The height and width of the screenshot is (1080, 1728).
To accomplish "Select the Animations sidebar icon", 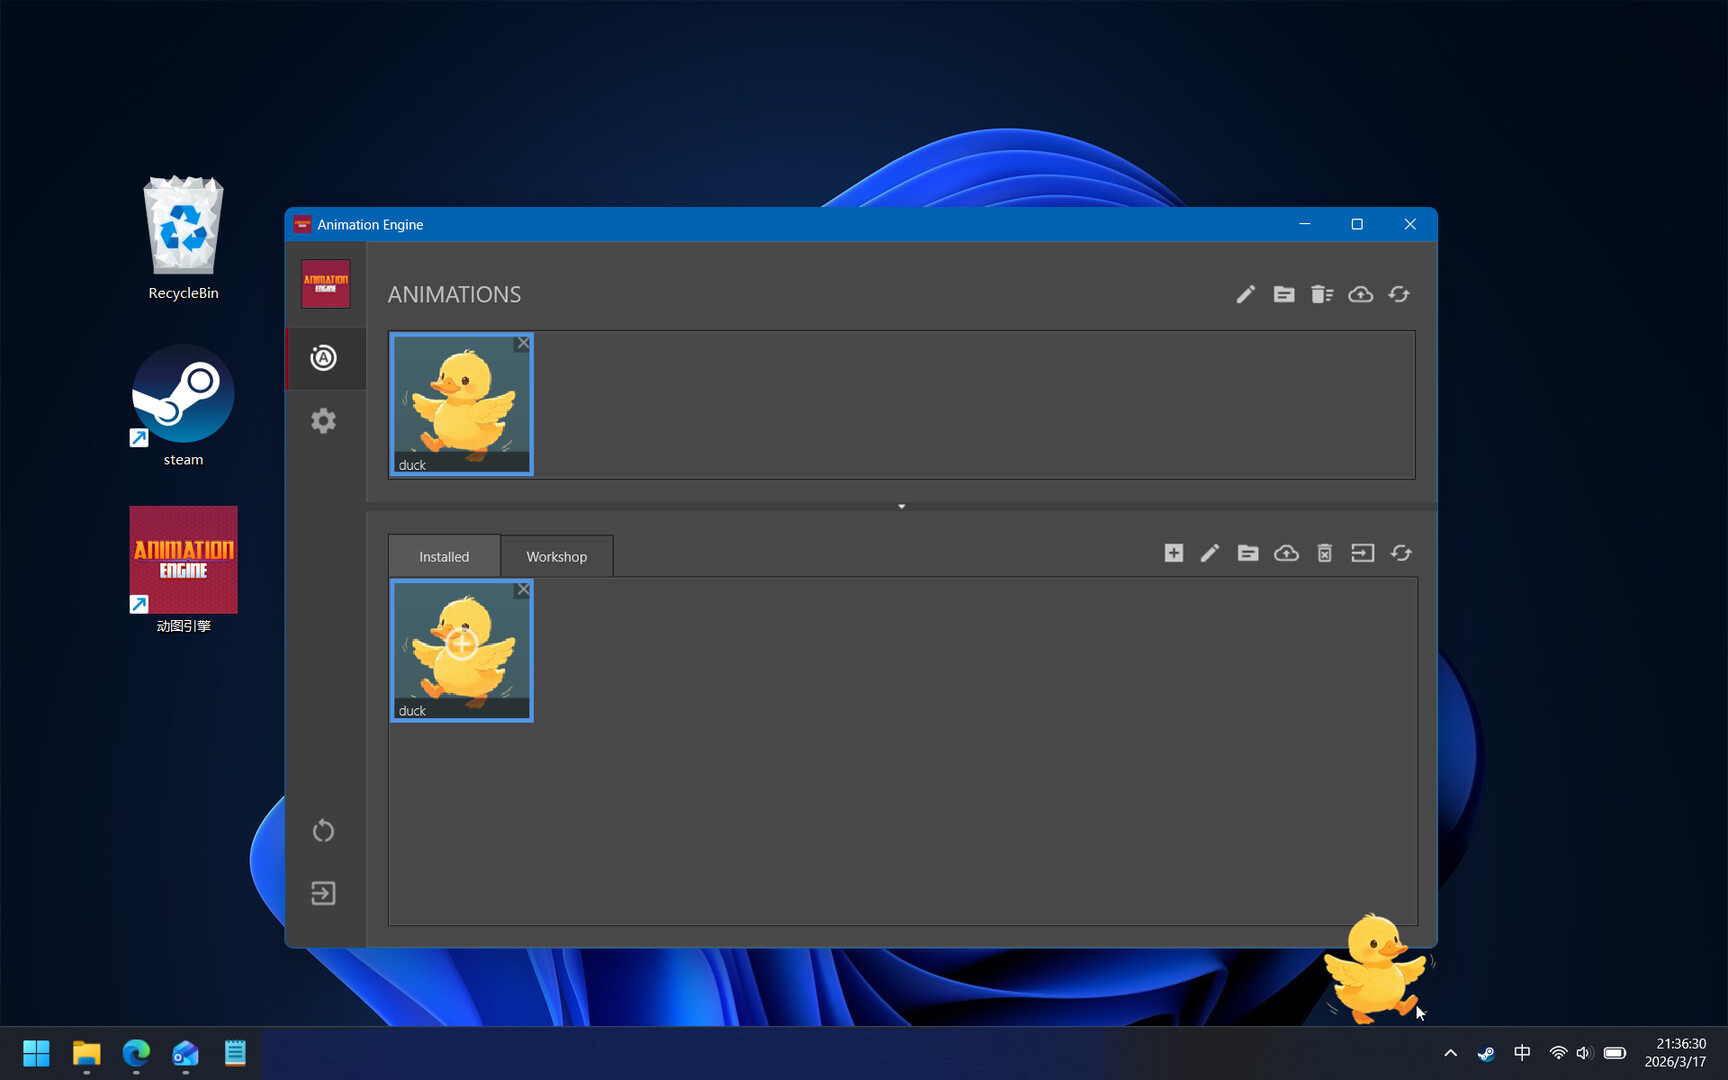I will [323, 358].
